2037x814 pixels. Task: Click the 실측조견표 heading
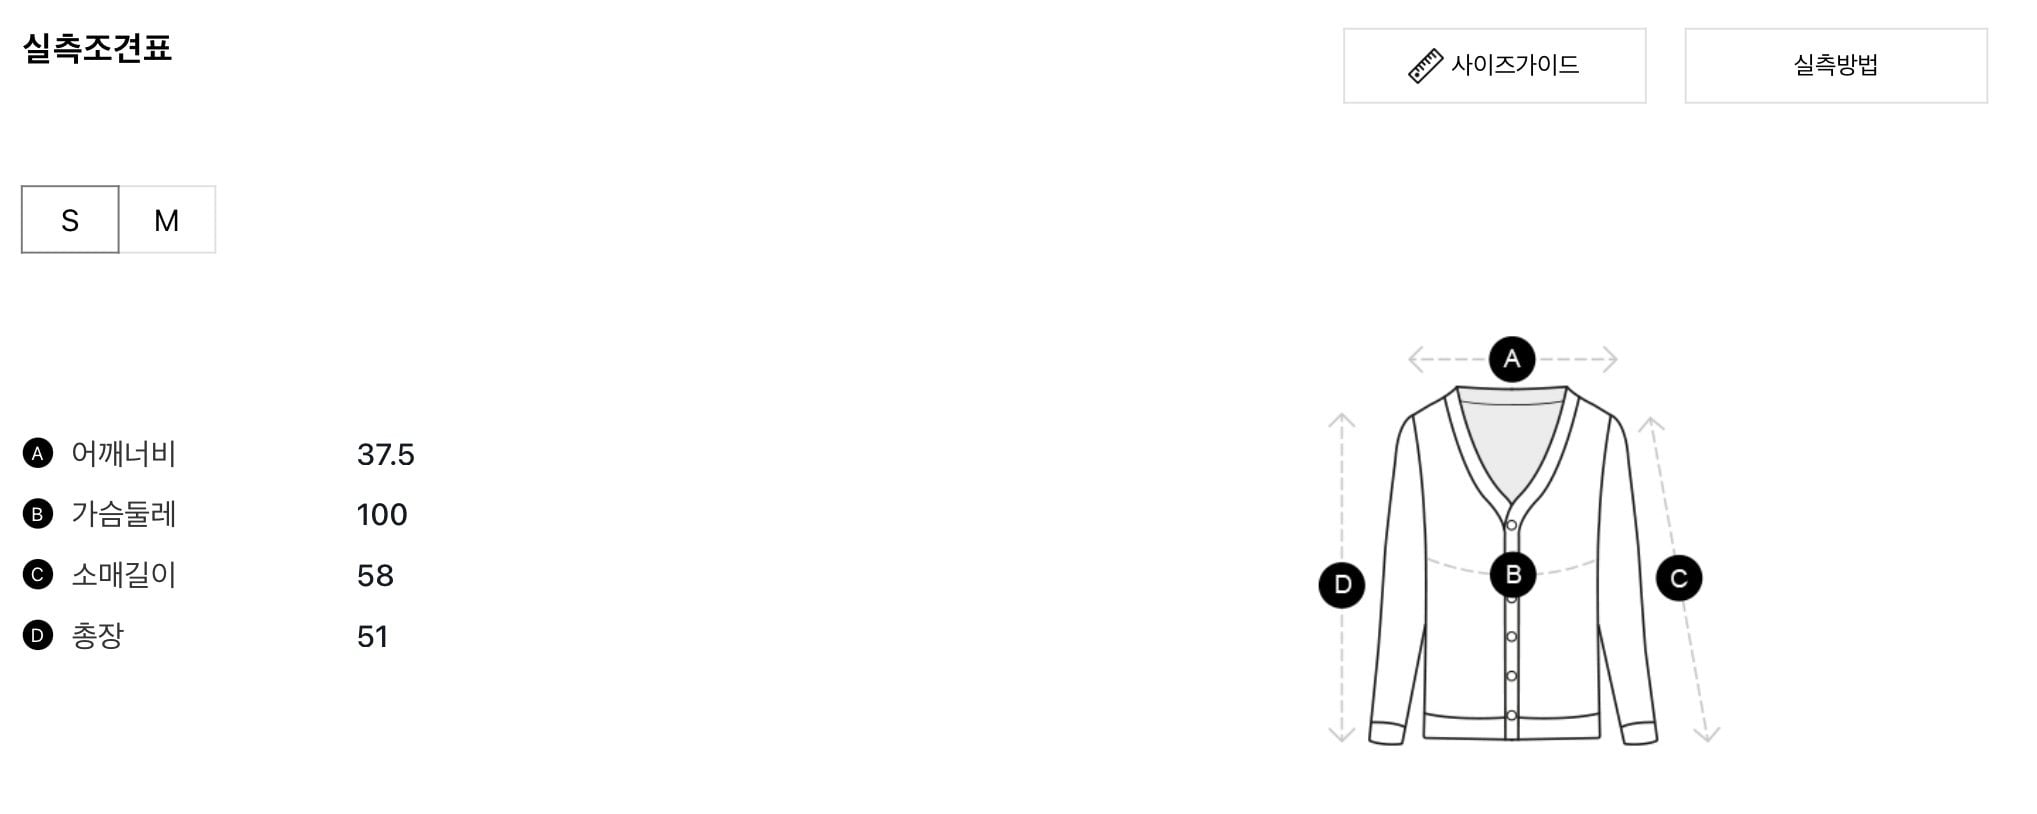pyautogui.click(x=97, y=47)
